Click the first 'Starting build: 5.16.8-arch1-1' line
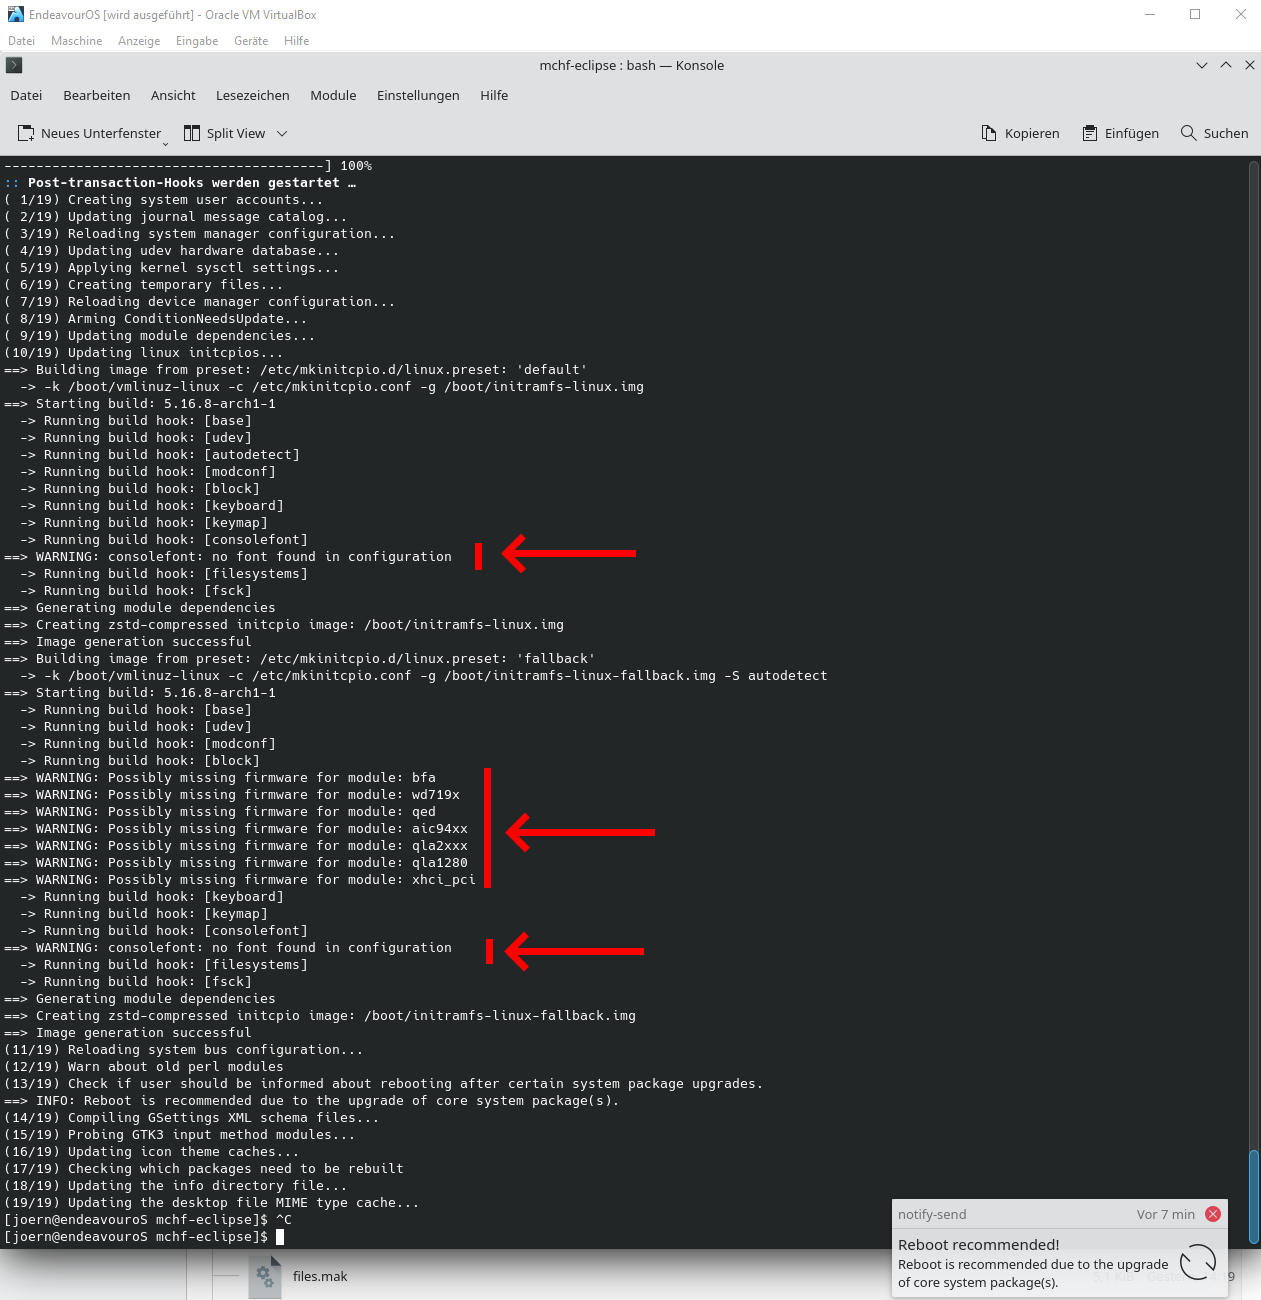 [140, 404]
